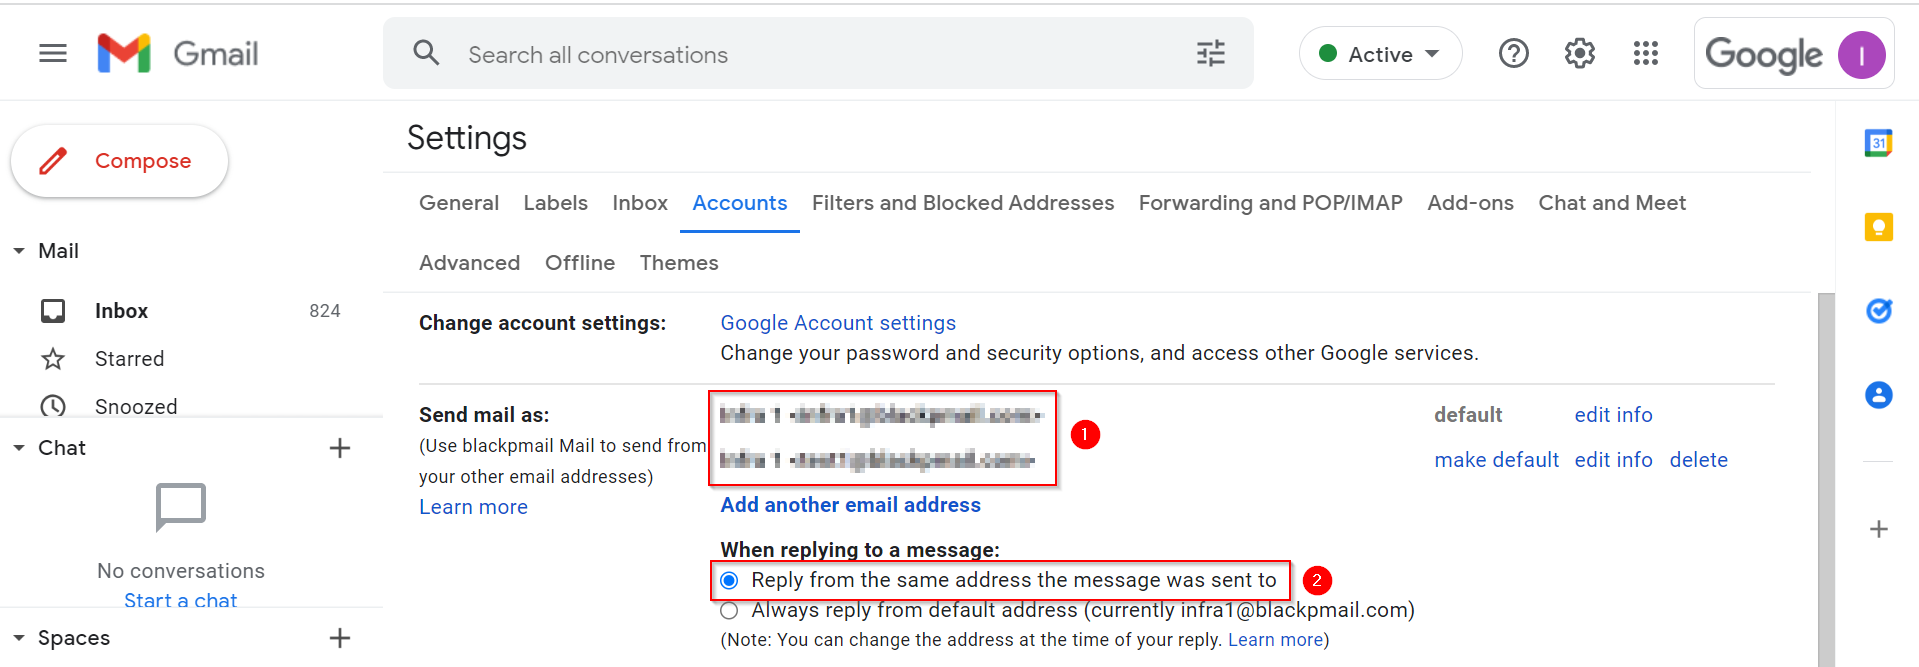Open the Help question mark icon
This screenshot has height=667, width=1919.
(1513, 54)
